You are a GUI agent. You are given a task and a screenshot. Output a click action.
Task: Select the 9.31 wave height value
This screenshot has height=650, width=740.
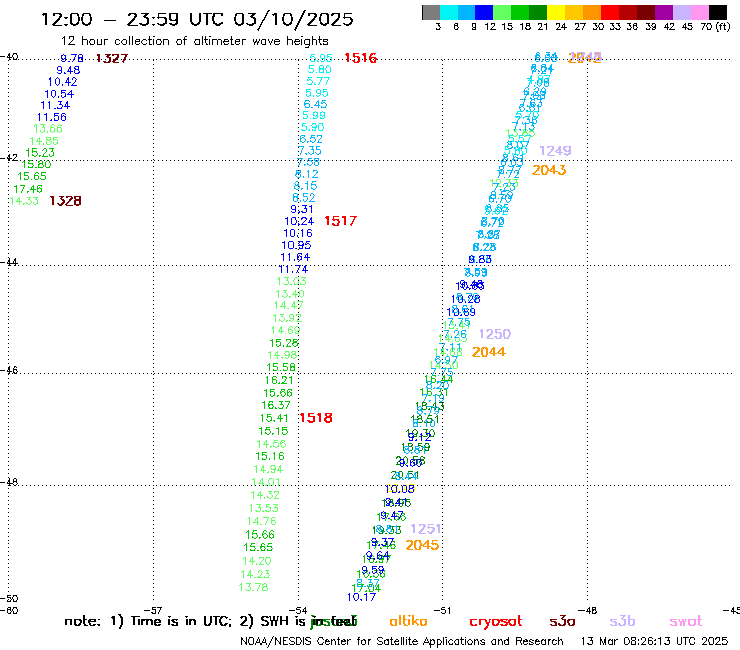click(302, 209)
